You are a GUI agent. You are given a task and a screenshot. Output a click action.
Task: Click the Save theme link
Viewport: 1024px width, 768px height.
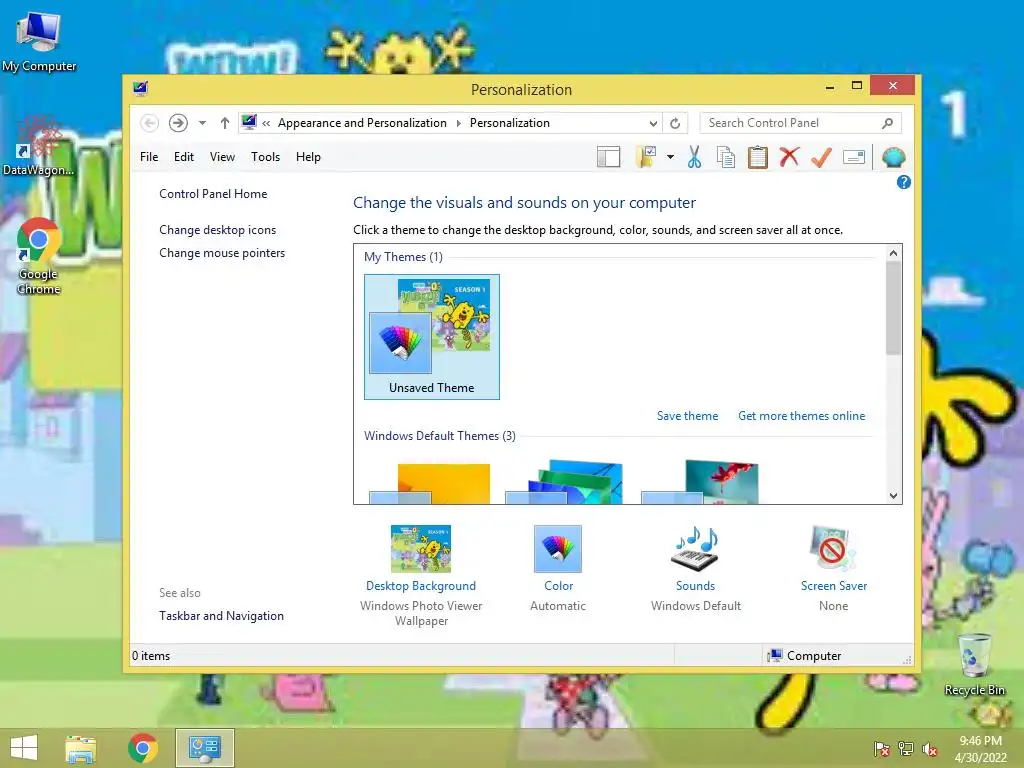(x=687, y=416)
